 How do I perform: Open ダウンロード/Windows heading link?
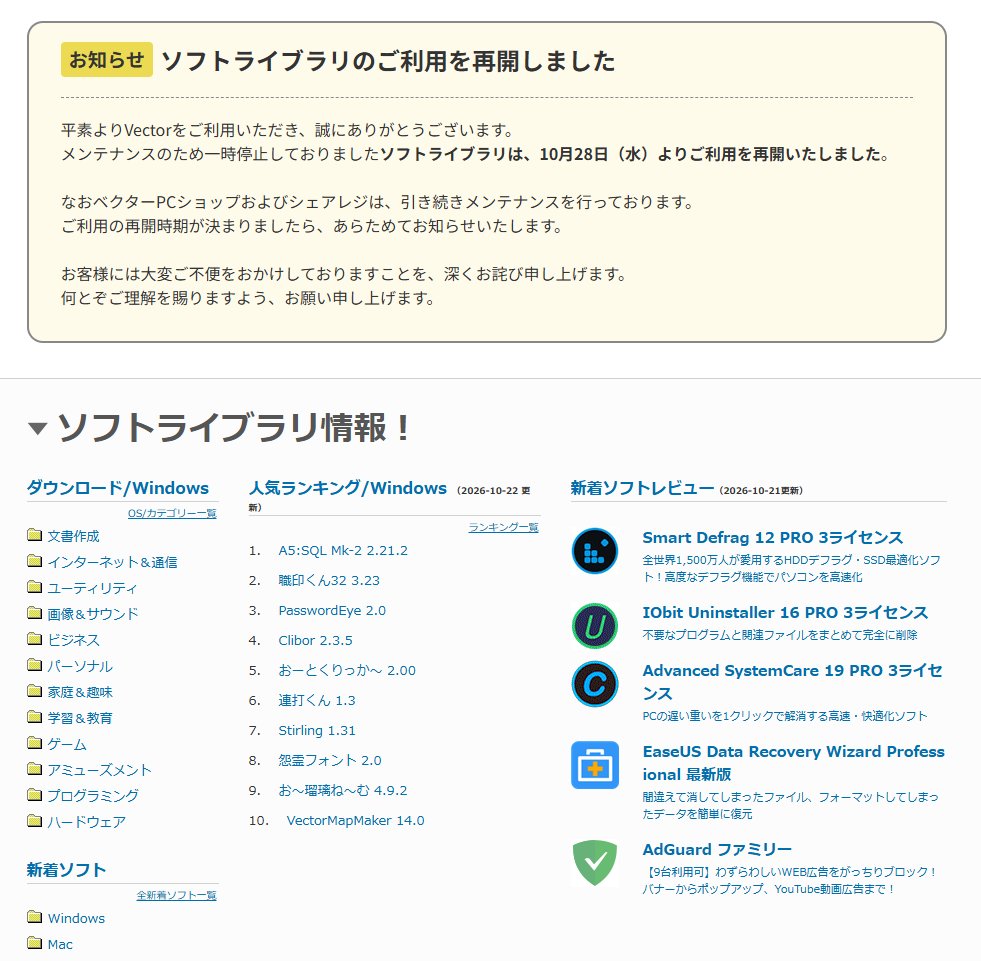pyautogui.click(x=118, y=487)
